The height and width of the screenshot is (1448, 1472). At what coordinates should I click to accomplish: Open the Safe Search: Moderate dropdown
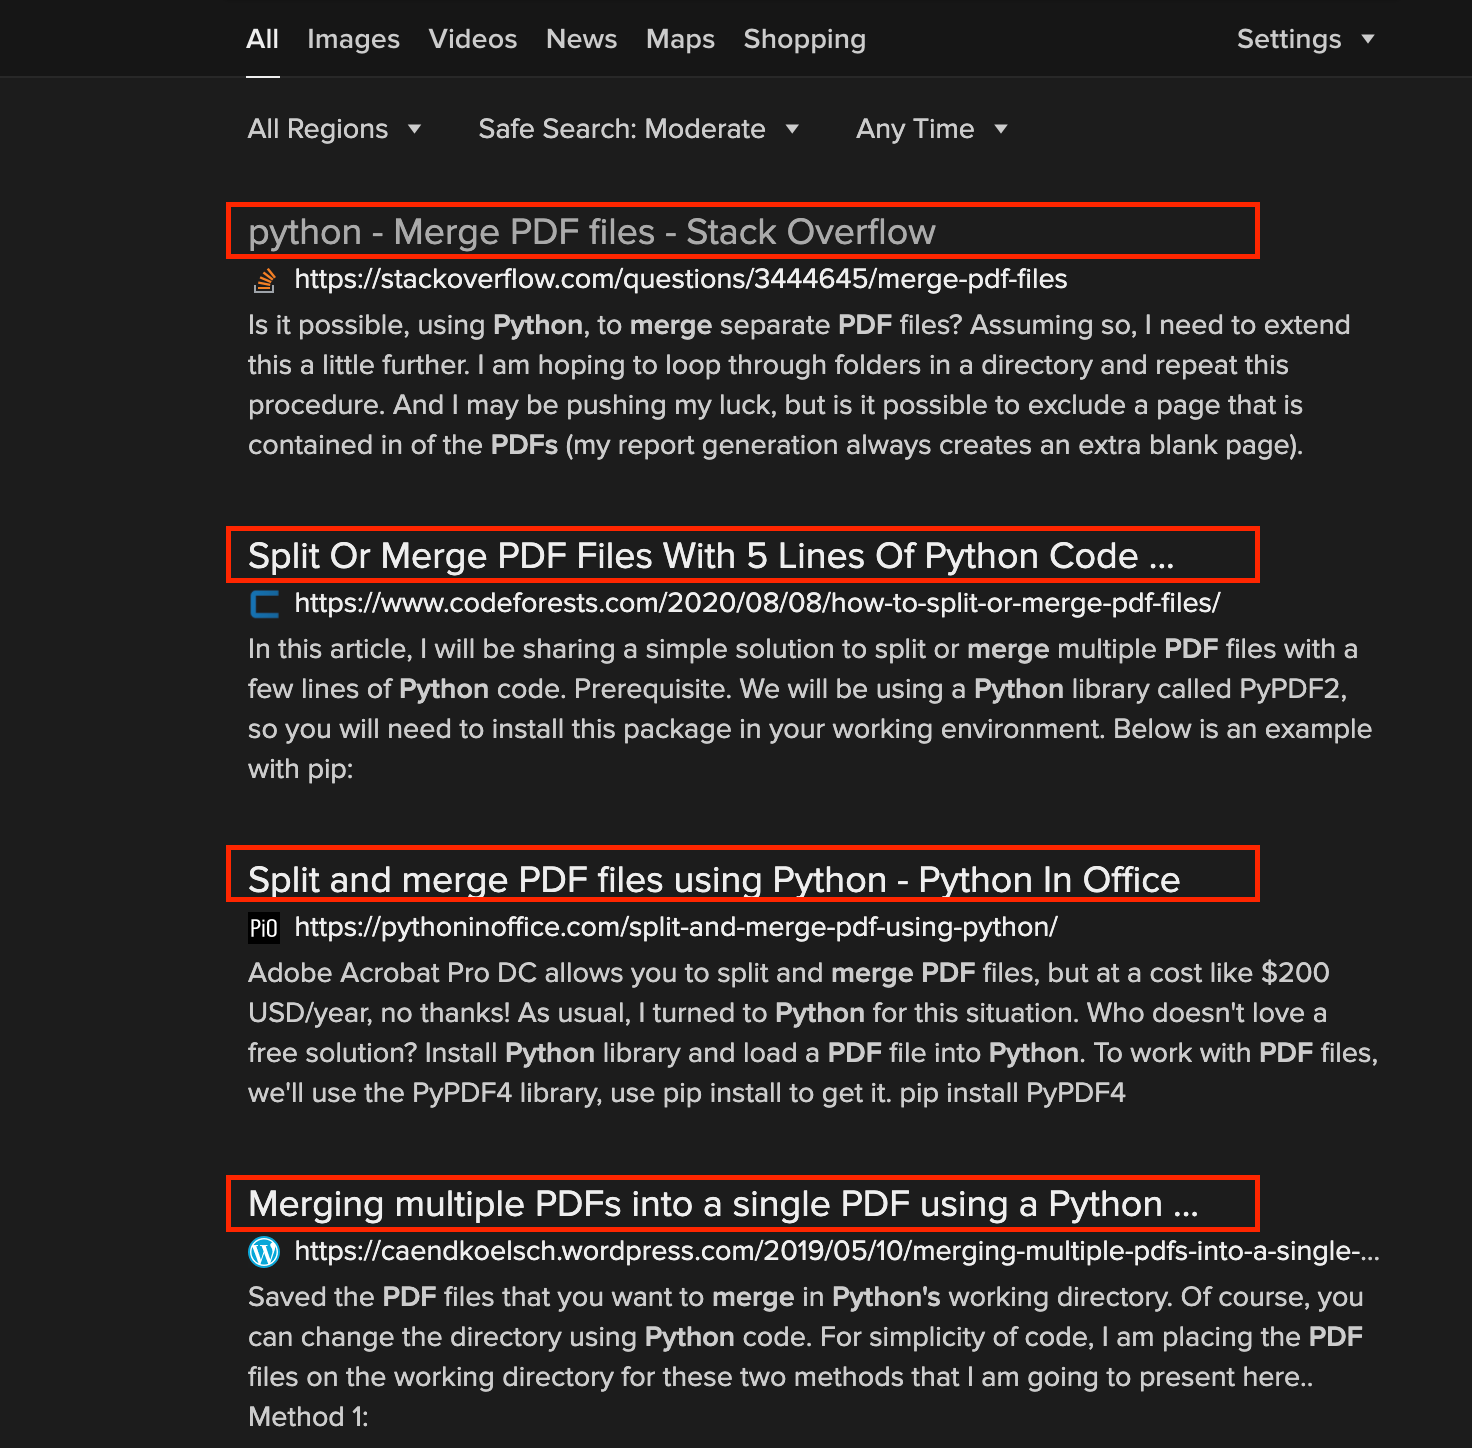click(x=639, y=129)
